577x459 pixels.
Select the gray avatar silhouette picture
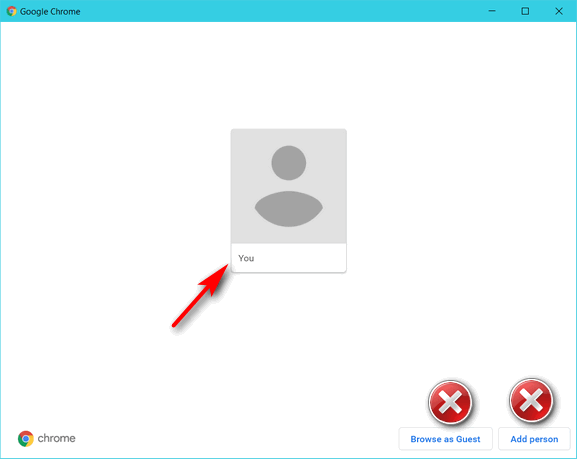click(x=288, y=186)
